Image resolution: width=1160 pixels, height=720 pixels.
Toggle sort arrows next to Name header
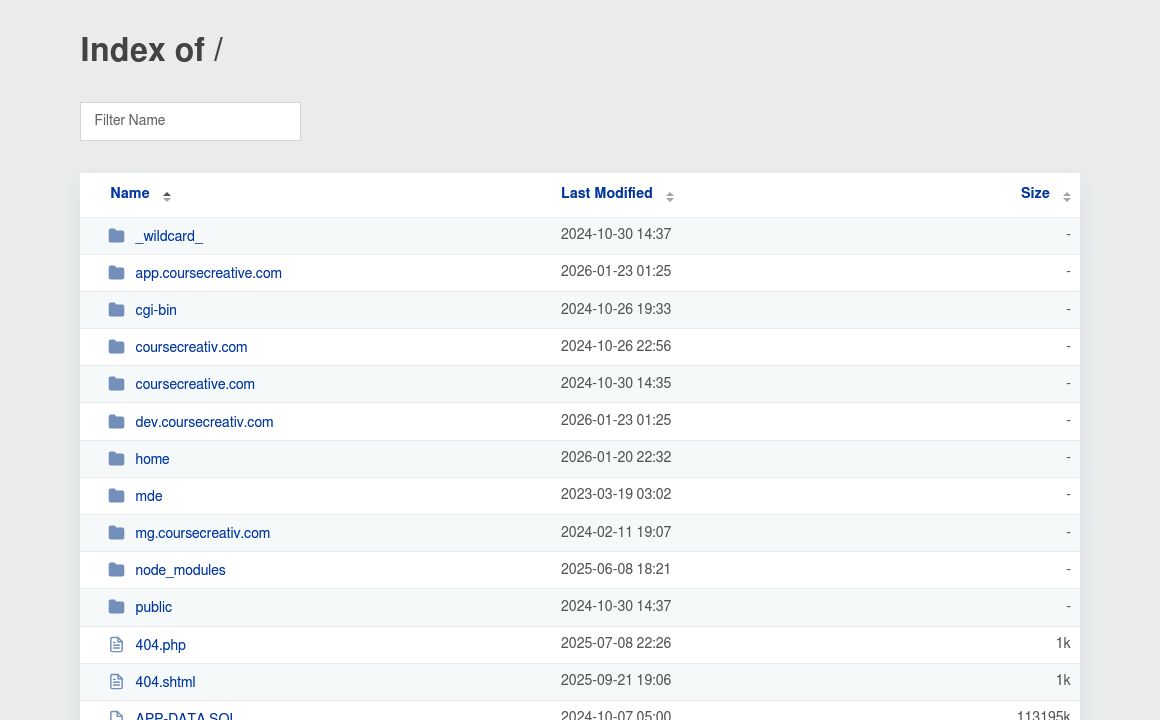[x=167, y=196]
